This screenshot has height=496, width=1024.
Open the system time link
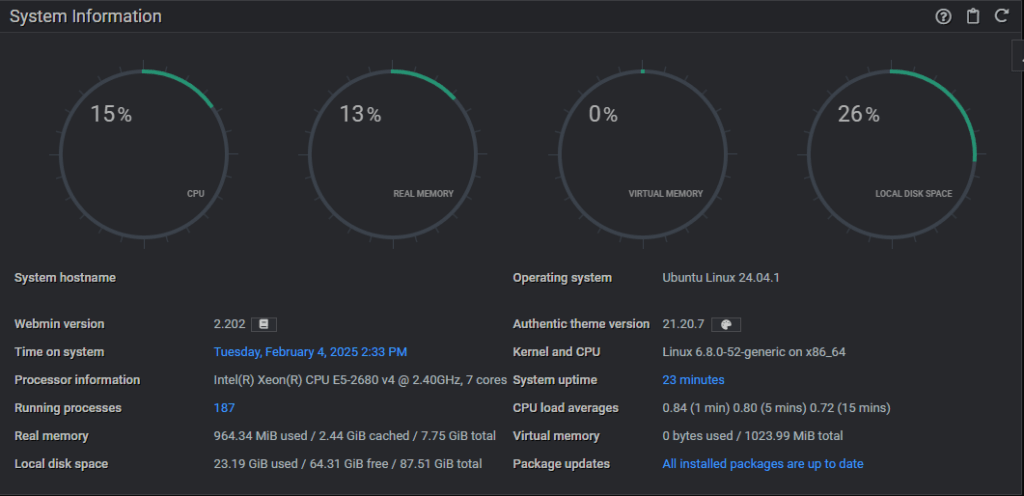pos(310,352)
